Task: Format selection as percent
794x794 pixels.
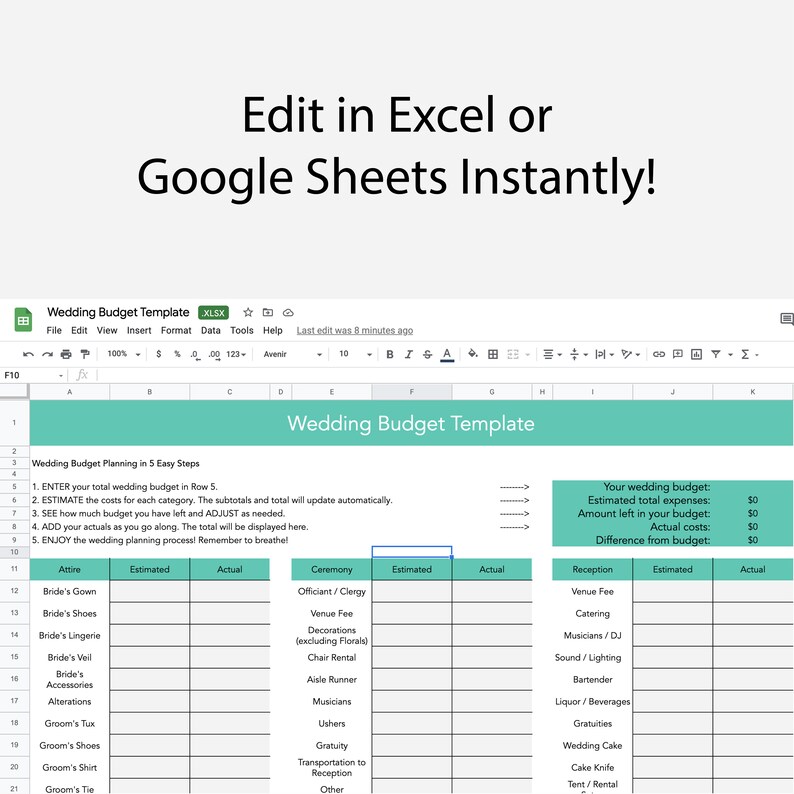Action: click(177, 354)
